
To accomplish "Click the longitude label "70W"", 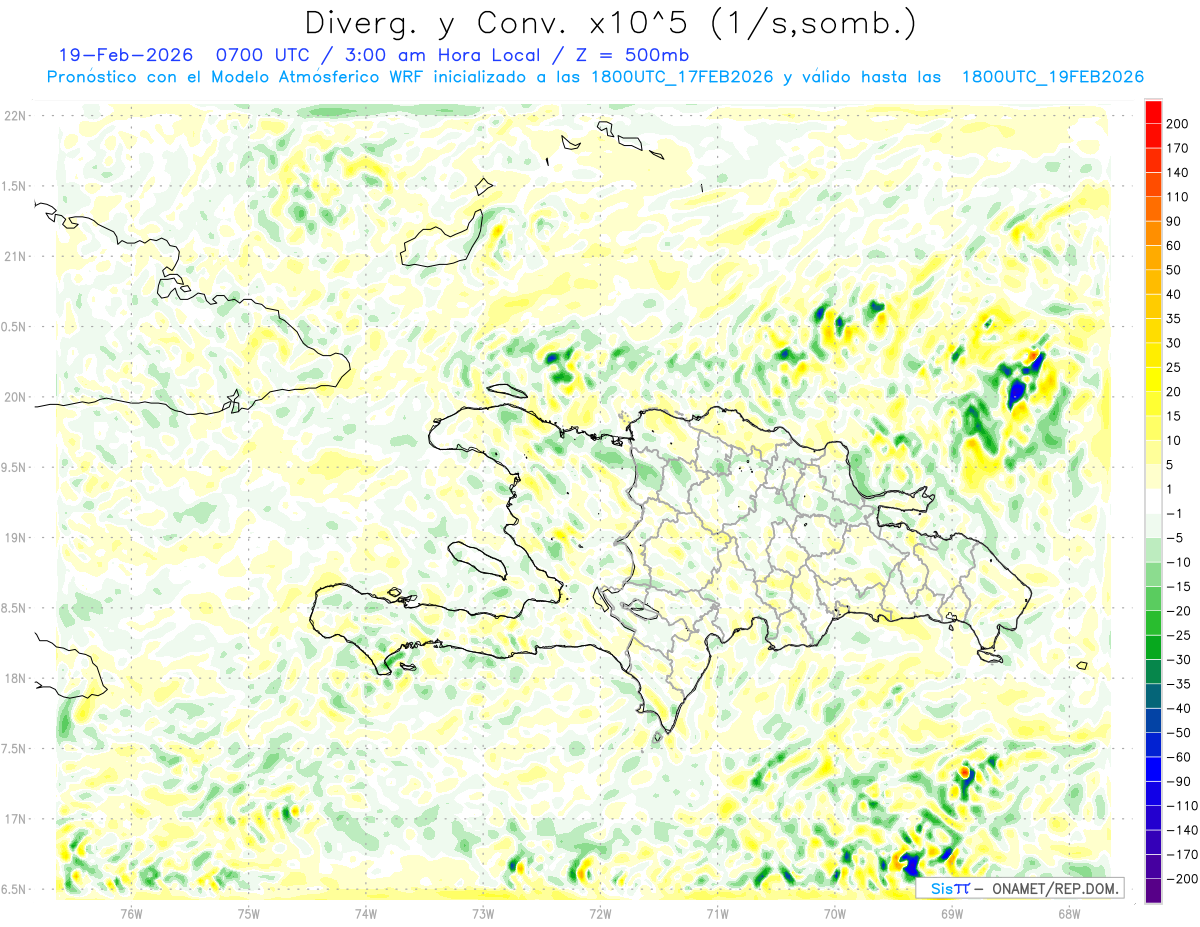I will click(835, 912).
